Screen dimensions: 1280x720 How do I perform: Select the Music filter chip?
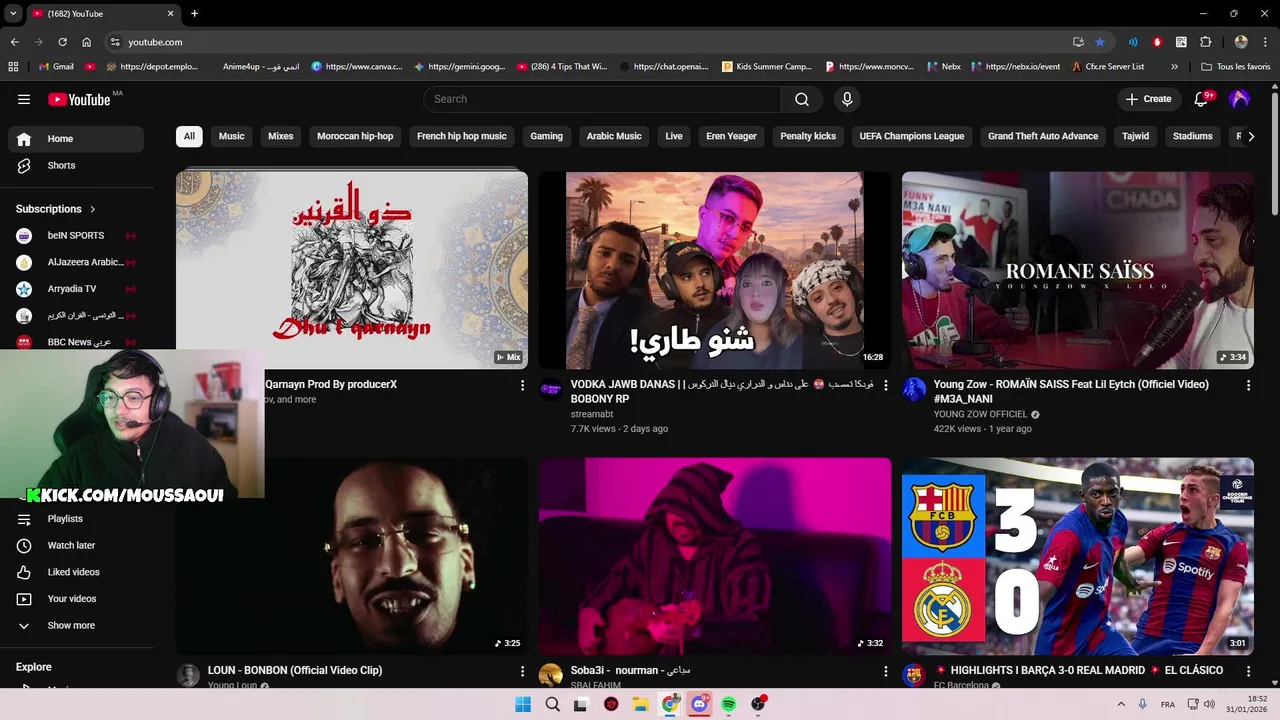pos(232,136)
